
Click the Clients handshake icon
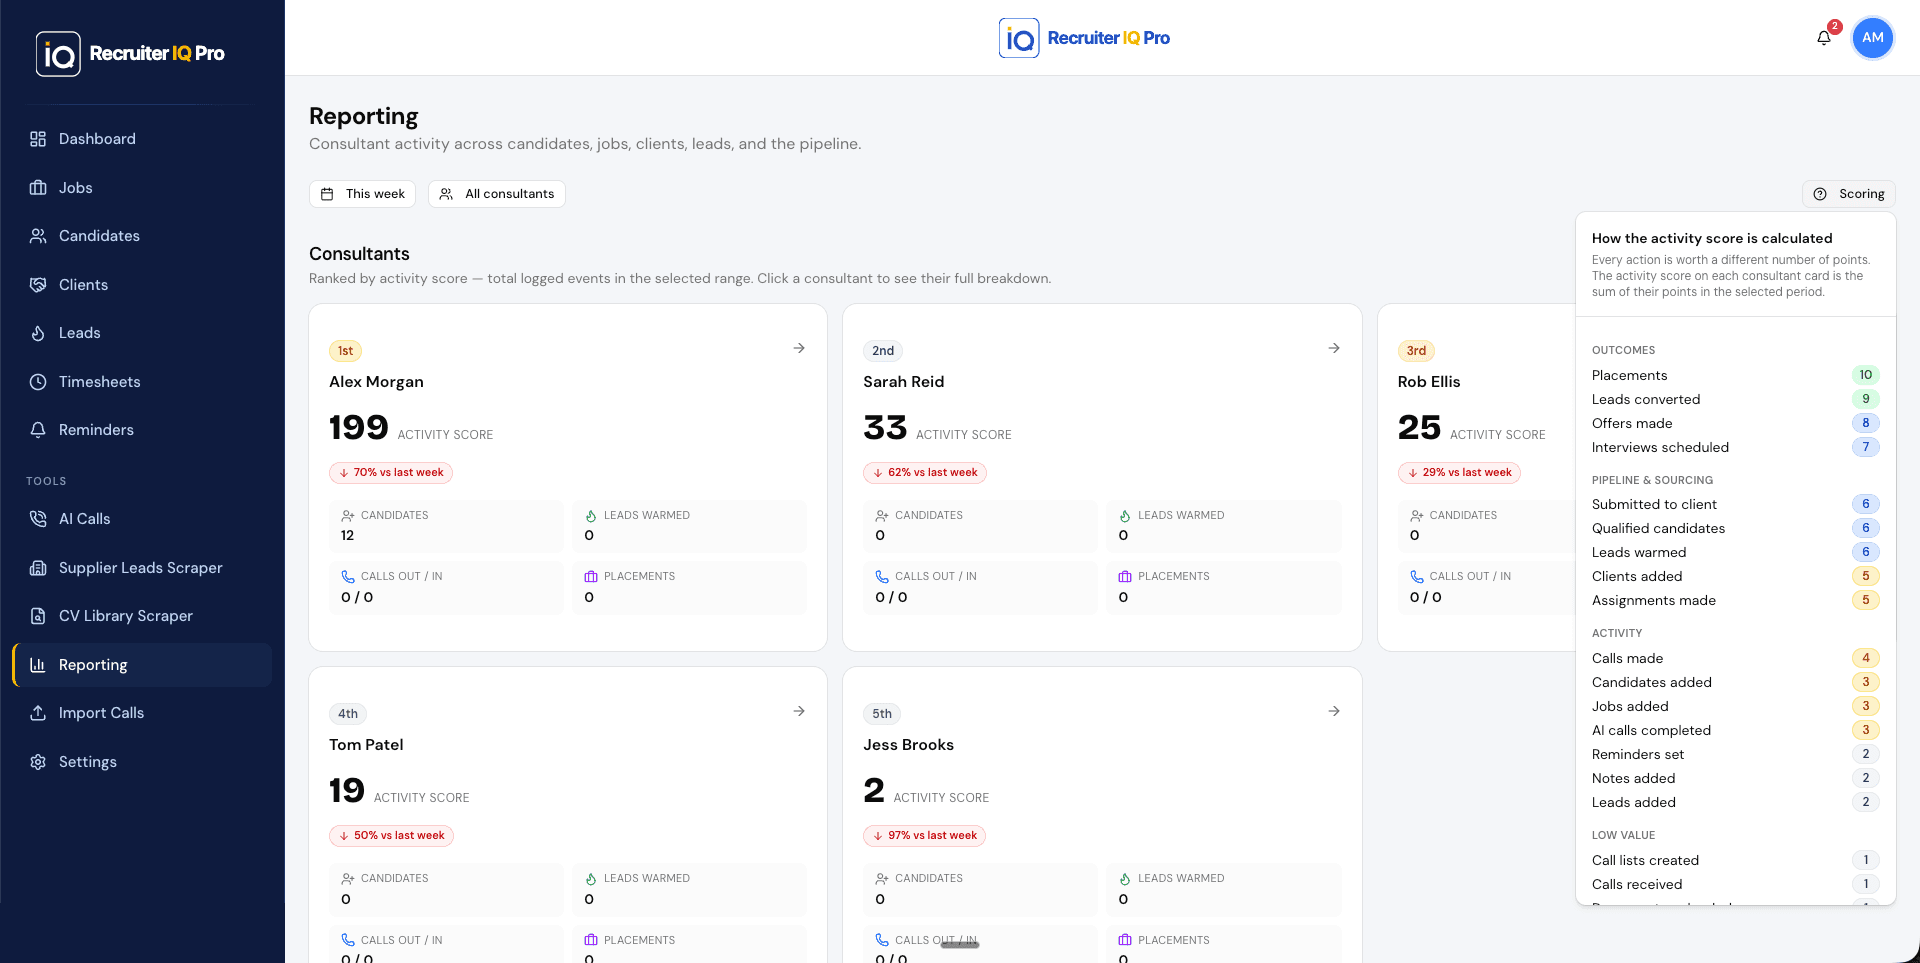pyautogui.click(x=38, y=285)
